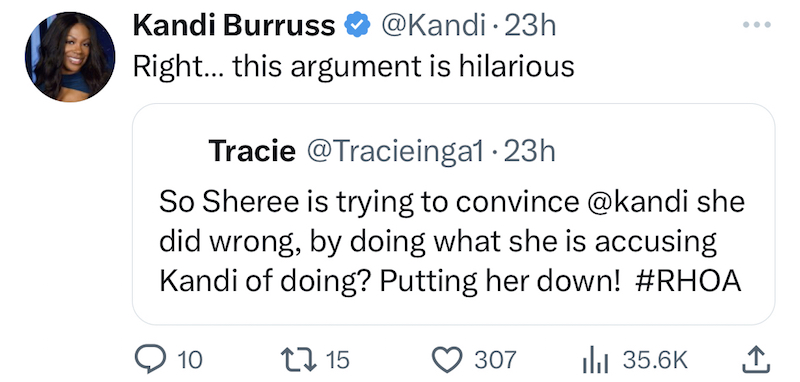The image size is (800, 382).
Task: Click the 10 replies count
Action: [190, 360]
